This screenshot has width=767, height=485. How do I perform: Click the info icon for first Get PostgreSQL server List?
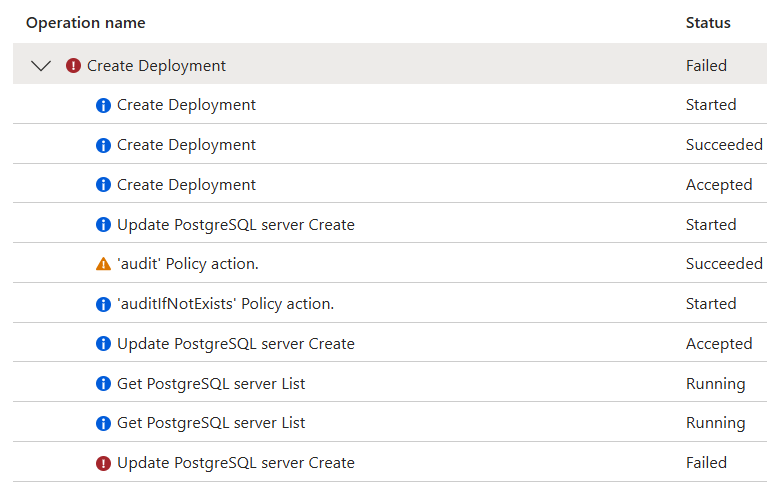pos(103,384)
